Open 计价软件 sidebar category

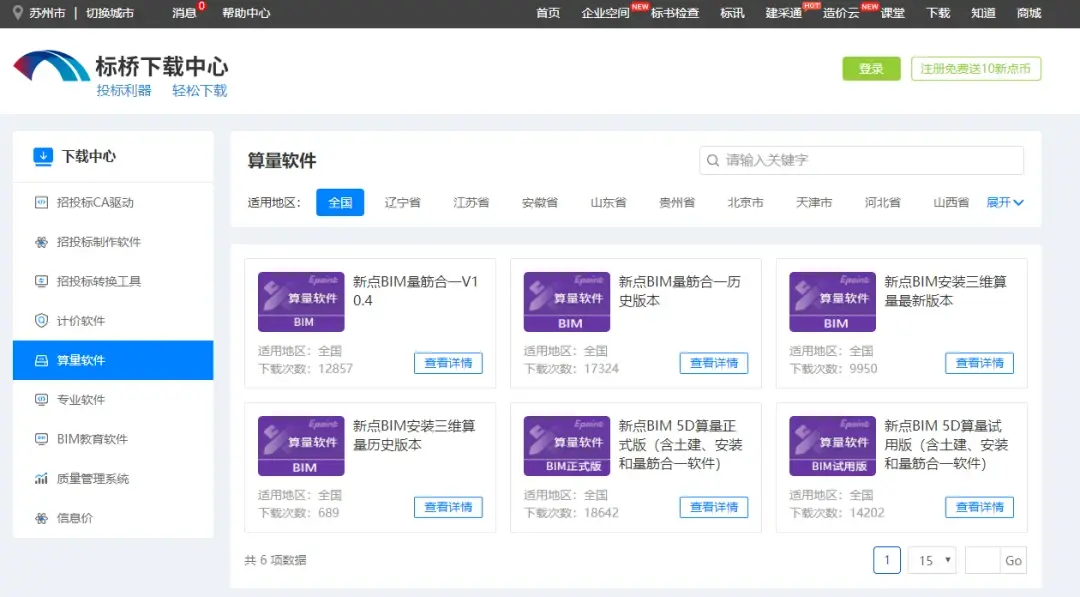pos(113,320)
